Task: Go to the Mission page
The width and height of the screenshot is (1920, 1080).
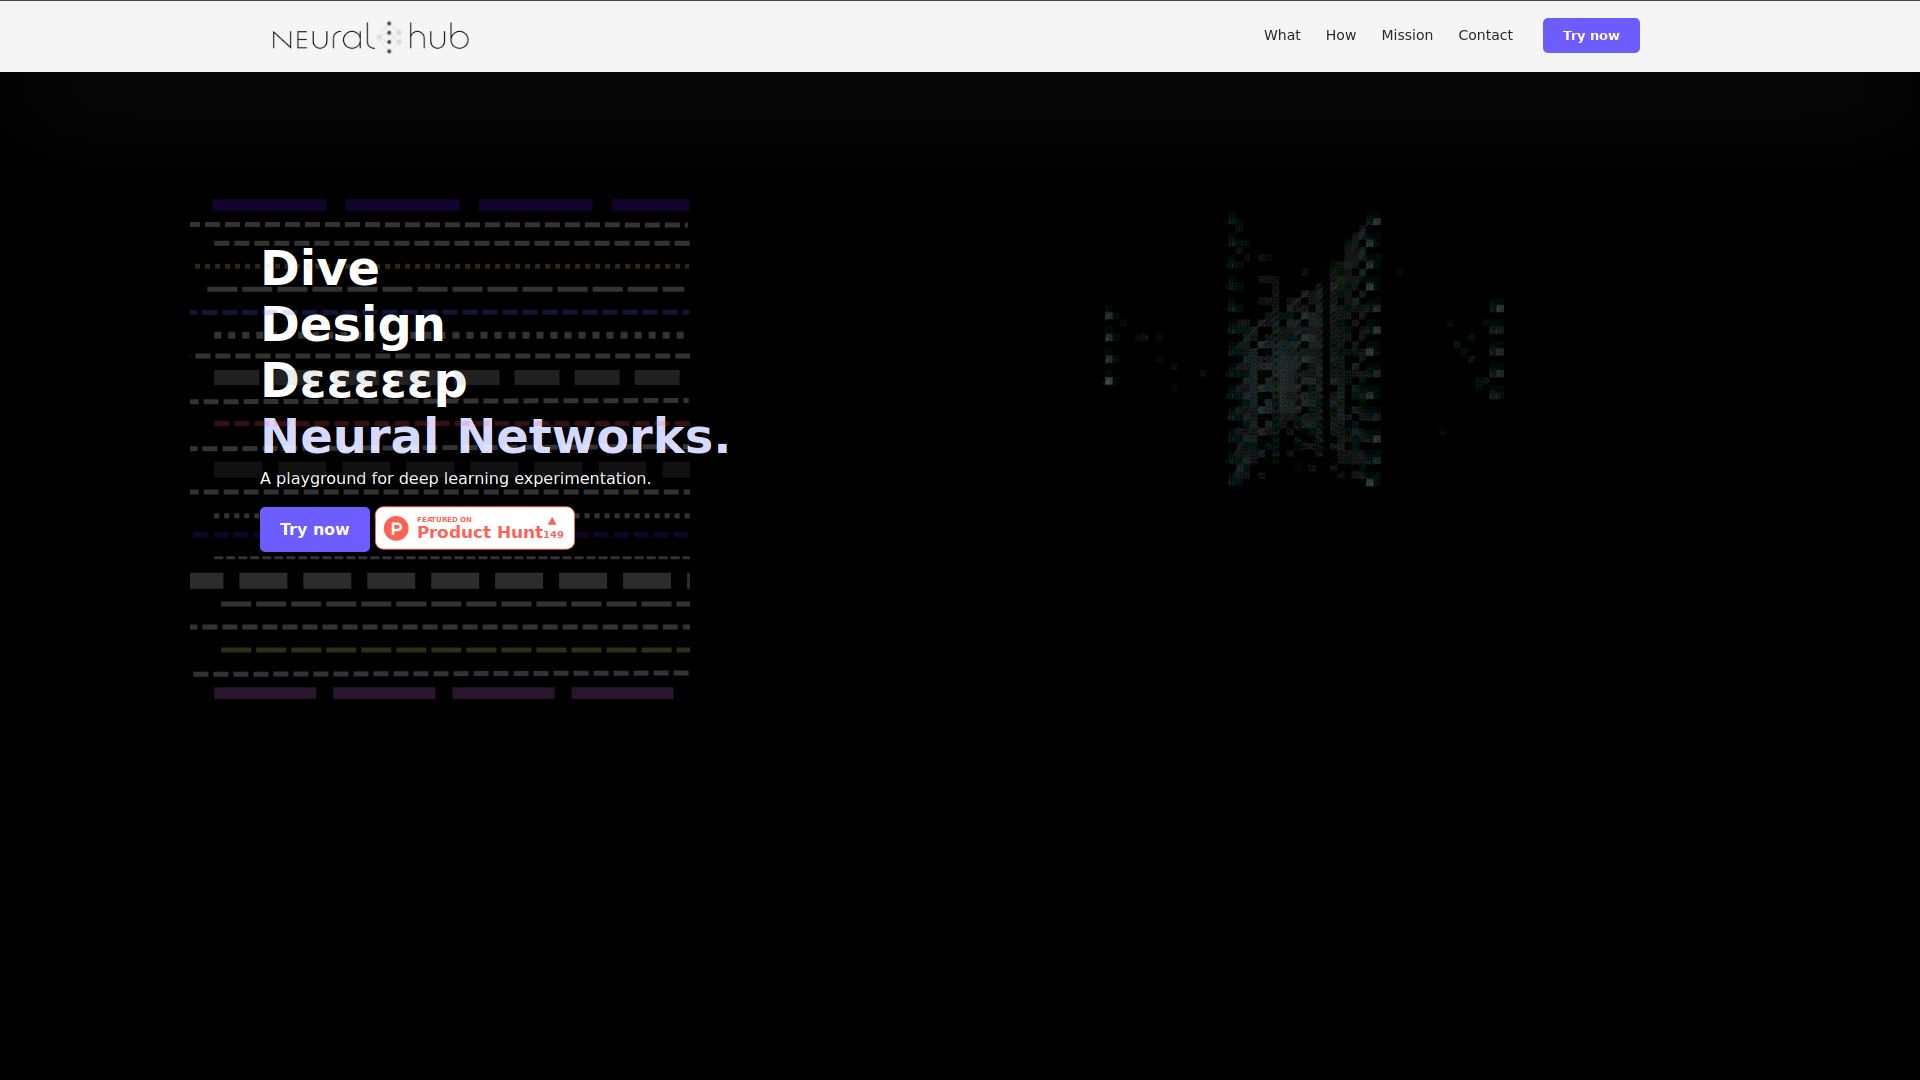Action: pos(1407,35)
